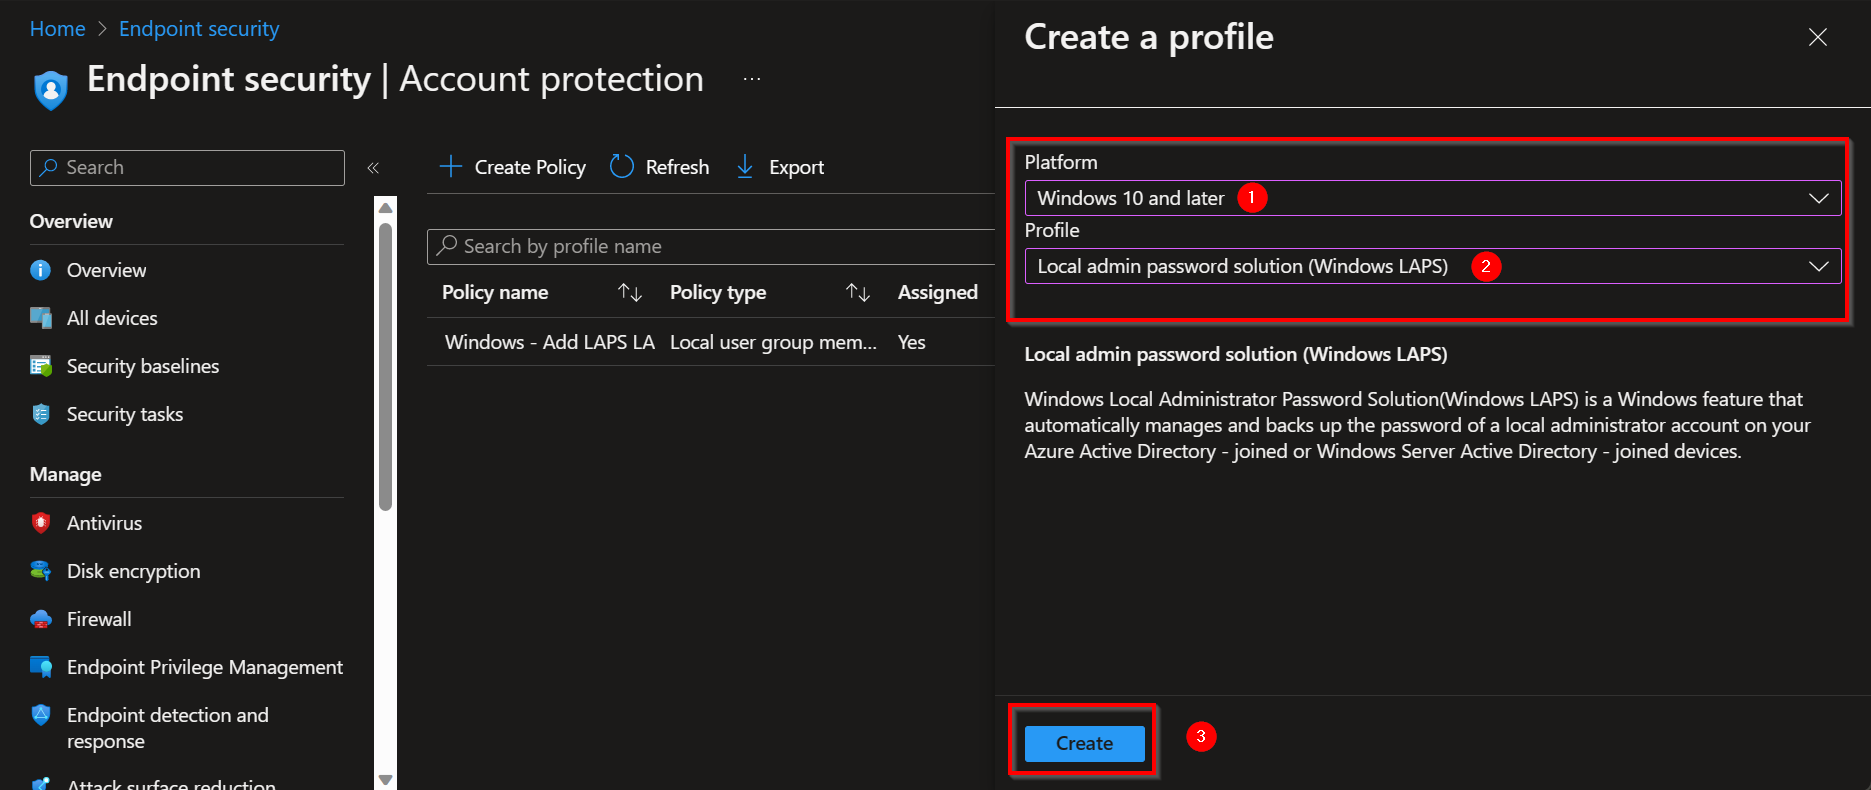The width and height of the screenshot is (1871, 790).
Task: Open the Windows - Add LAPS LA policy
Action: (x=549, y=342)
